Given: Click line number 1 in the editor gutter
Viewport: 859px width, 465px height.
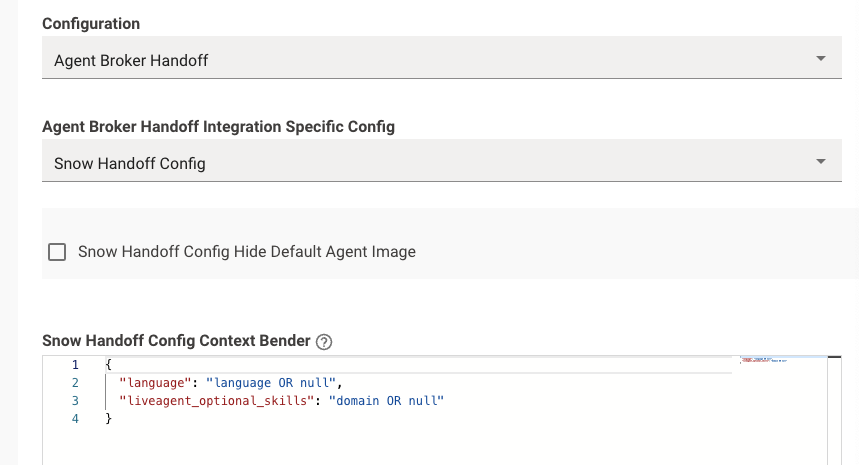Looking at the screenshot, I should (x=75, y=365).
